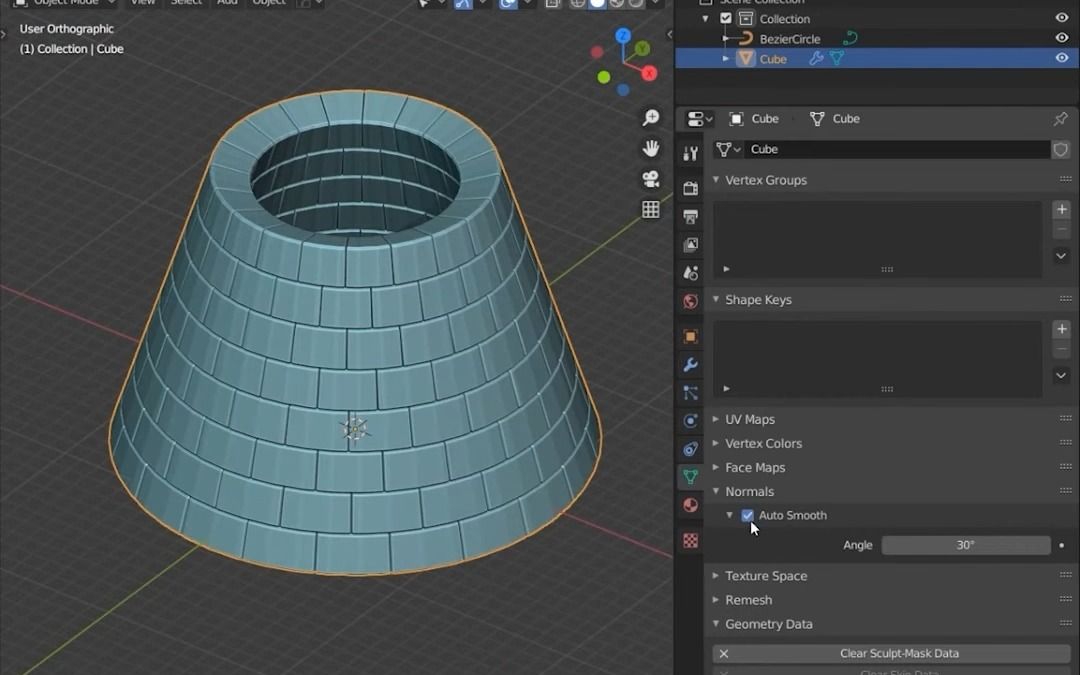Open the Texture properties tab
The width and height of the screenshot is (1080, 675).
pos(690,541)
